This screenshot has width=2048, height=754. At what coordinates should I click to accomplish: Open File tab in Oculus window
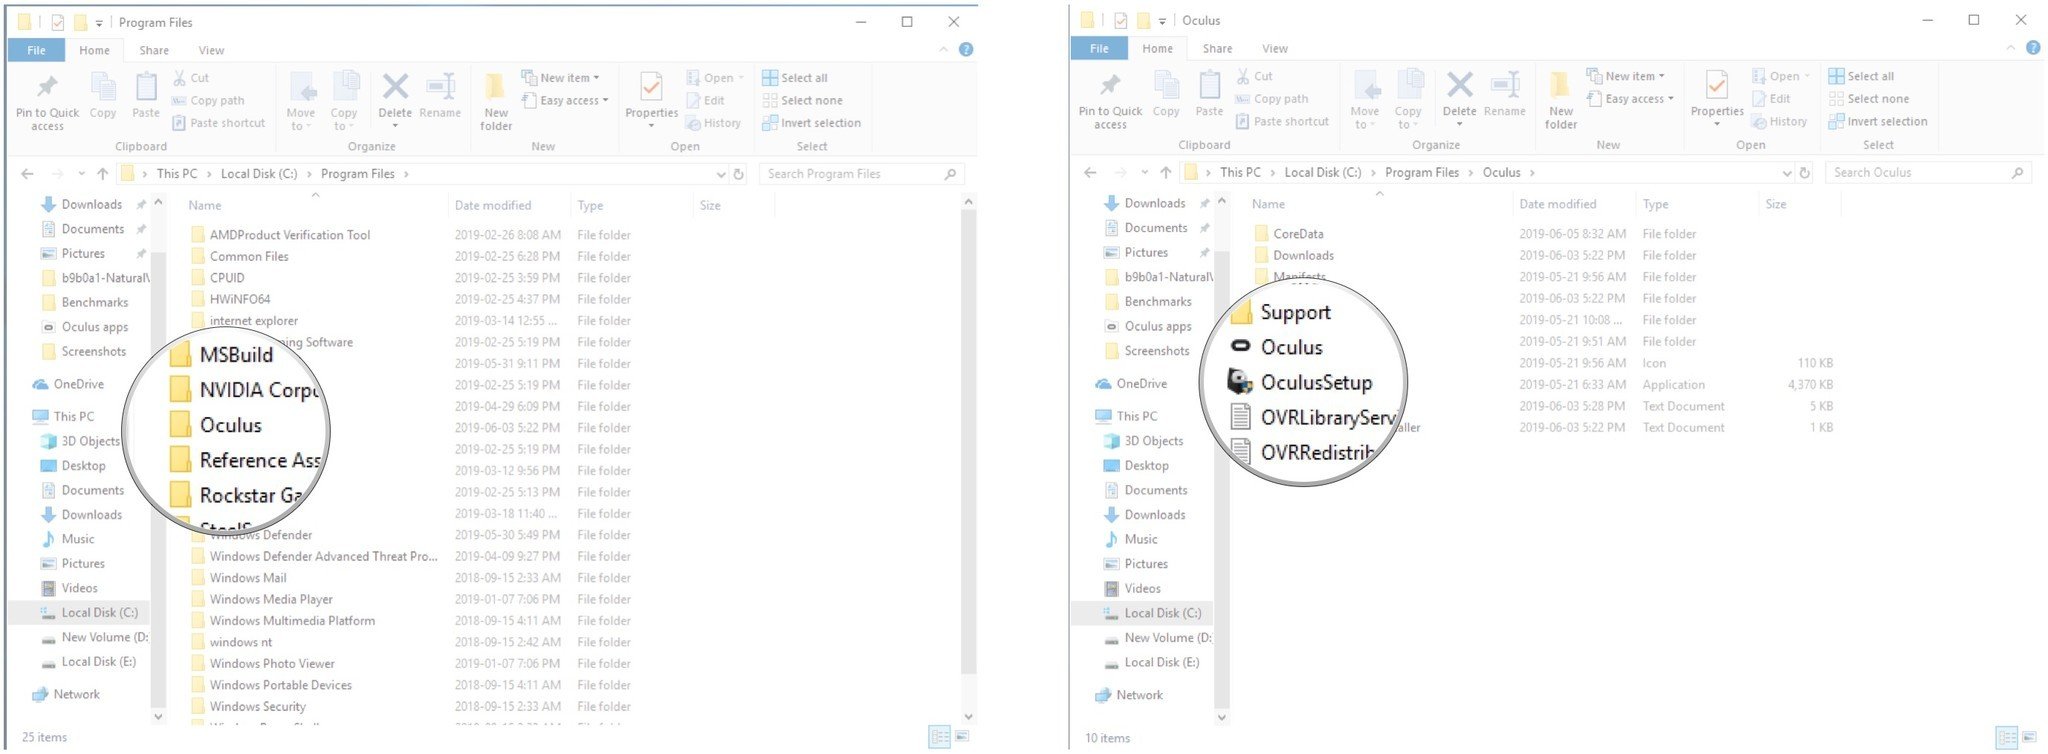1099,48
